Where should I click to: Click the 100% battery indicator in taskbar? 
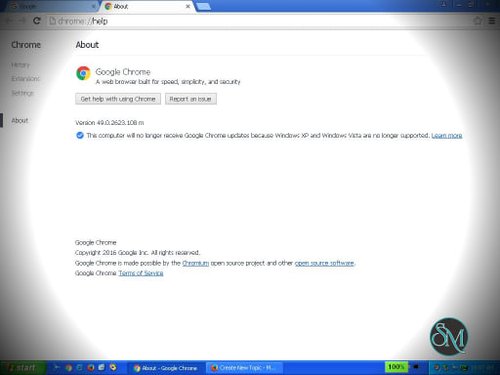click(x=396, y=367)
